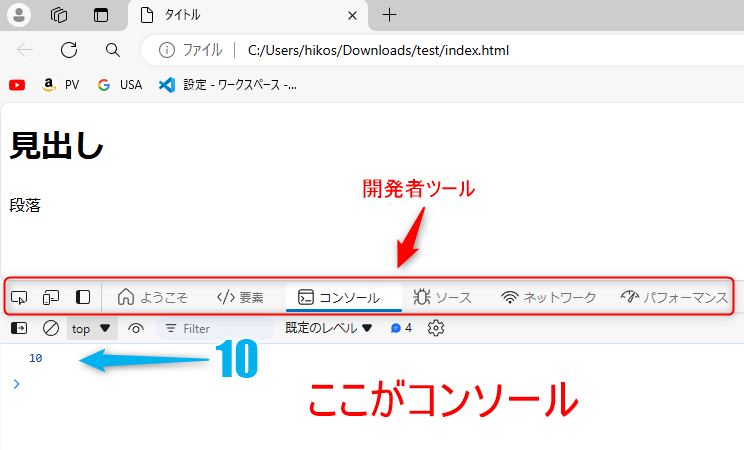Open the ネットワーク (Network) tab
The image size is (744, 450).
pyautogui.click(x=548, y=297)
